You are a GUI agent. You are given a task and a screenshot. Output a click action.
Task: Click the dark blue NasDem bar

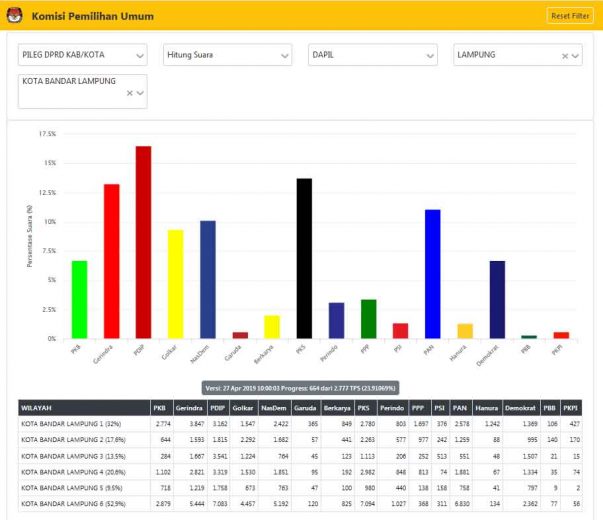[x=207, y=279]
